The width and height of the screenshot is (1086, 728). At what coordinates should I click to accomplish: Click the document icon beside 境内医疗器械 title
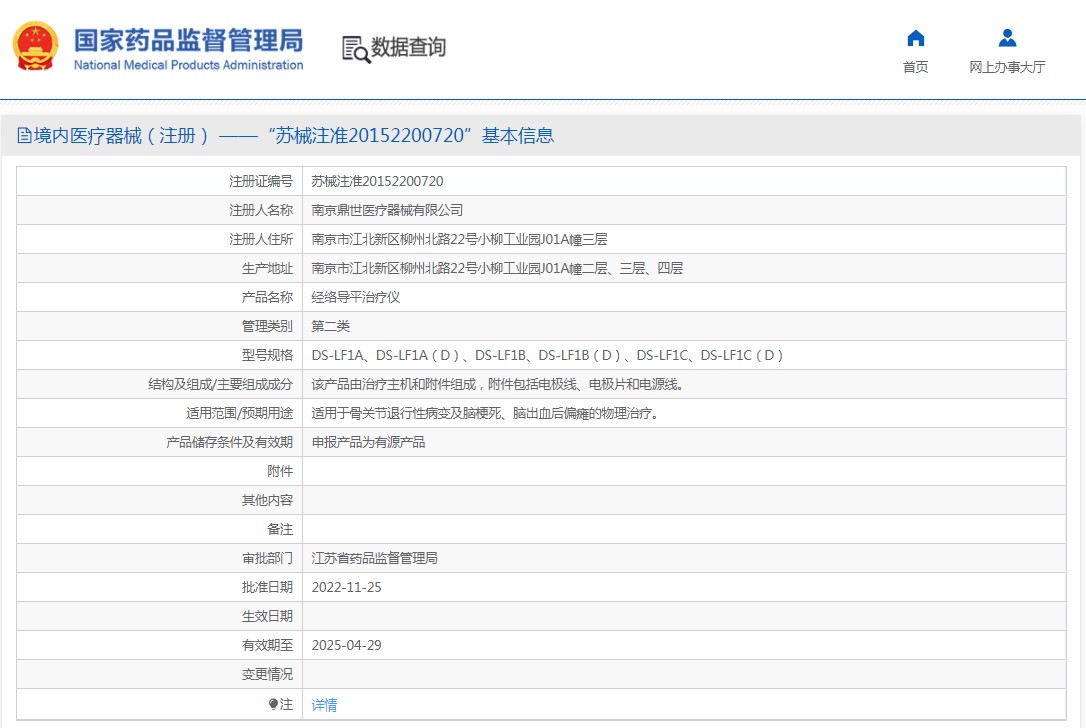(x=24, y=135)
